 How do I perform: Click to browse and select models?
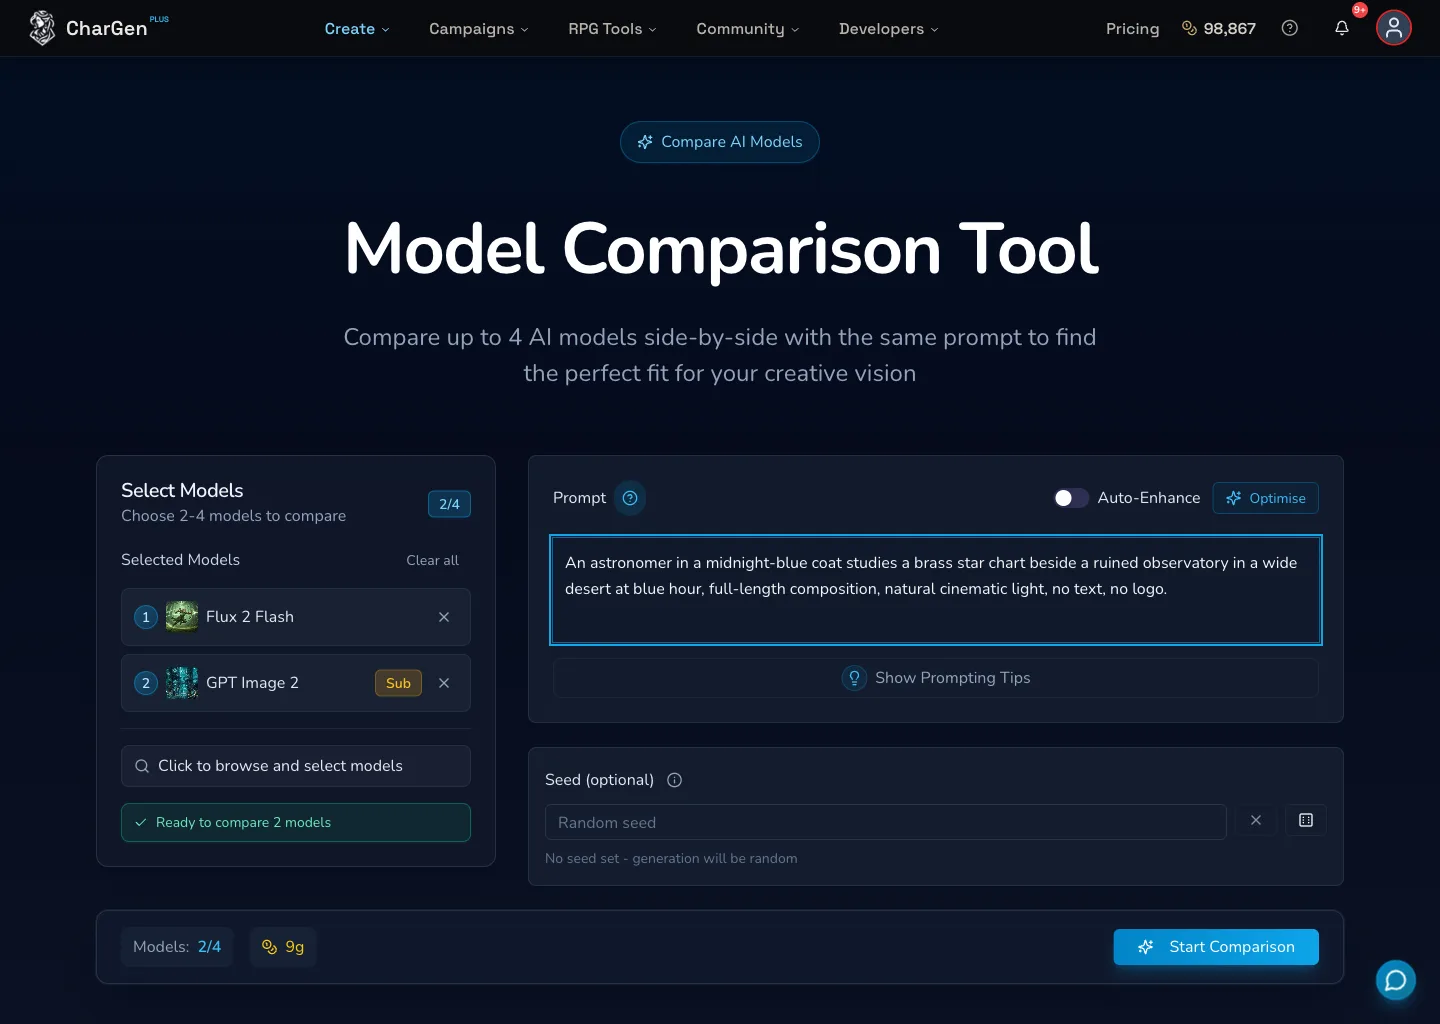(296, 766)
